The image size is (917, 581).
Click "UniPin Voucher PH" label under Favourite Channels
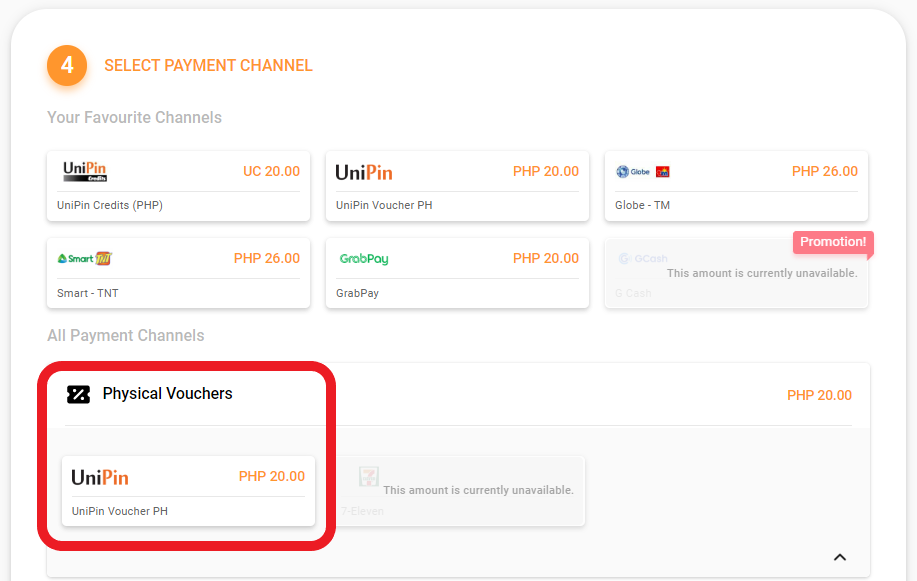coord(384,205)
